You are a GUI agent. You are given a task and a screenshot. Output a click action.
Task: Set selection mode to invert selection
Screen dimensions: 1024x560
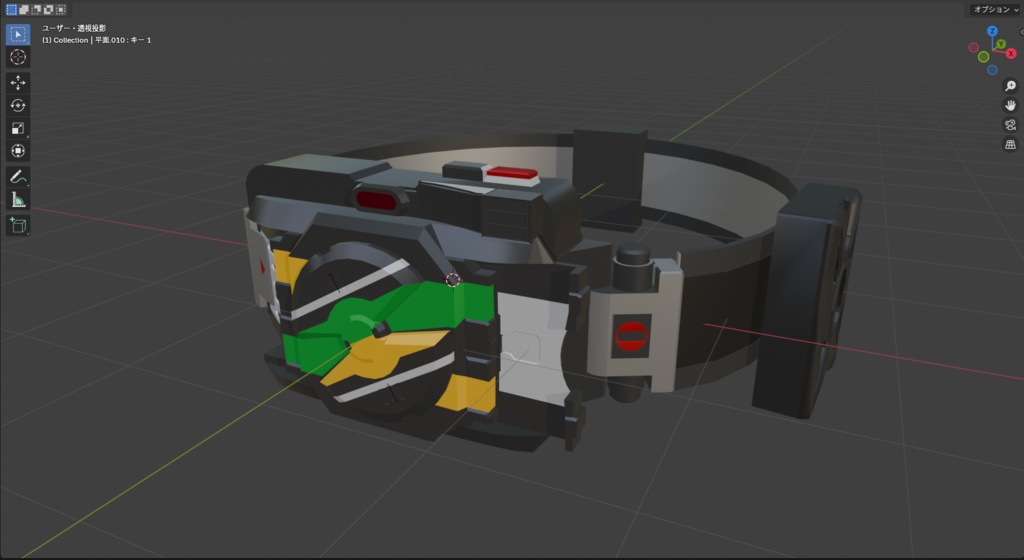(48, 9)
